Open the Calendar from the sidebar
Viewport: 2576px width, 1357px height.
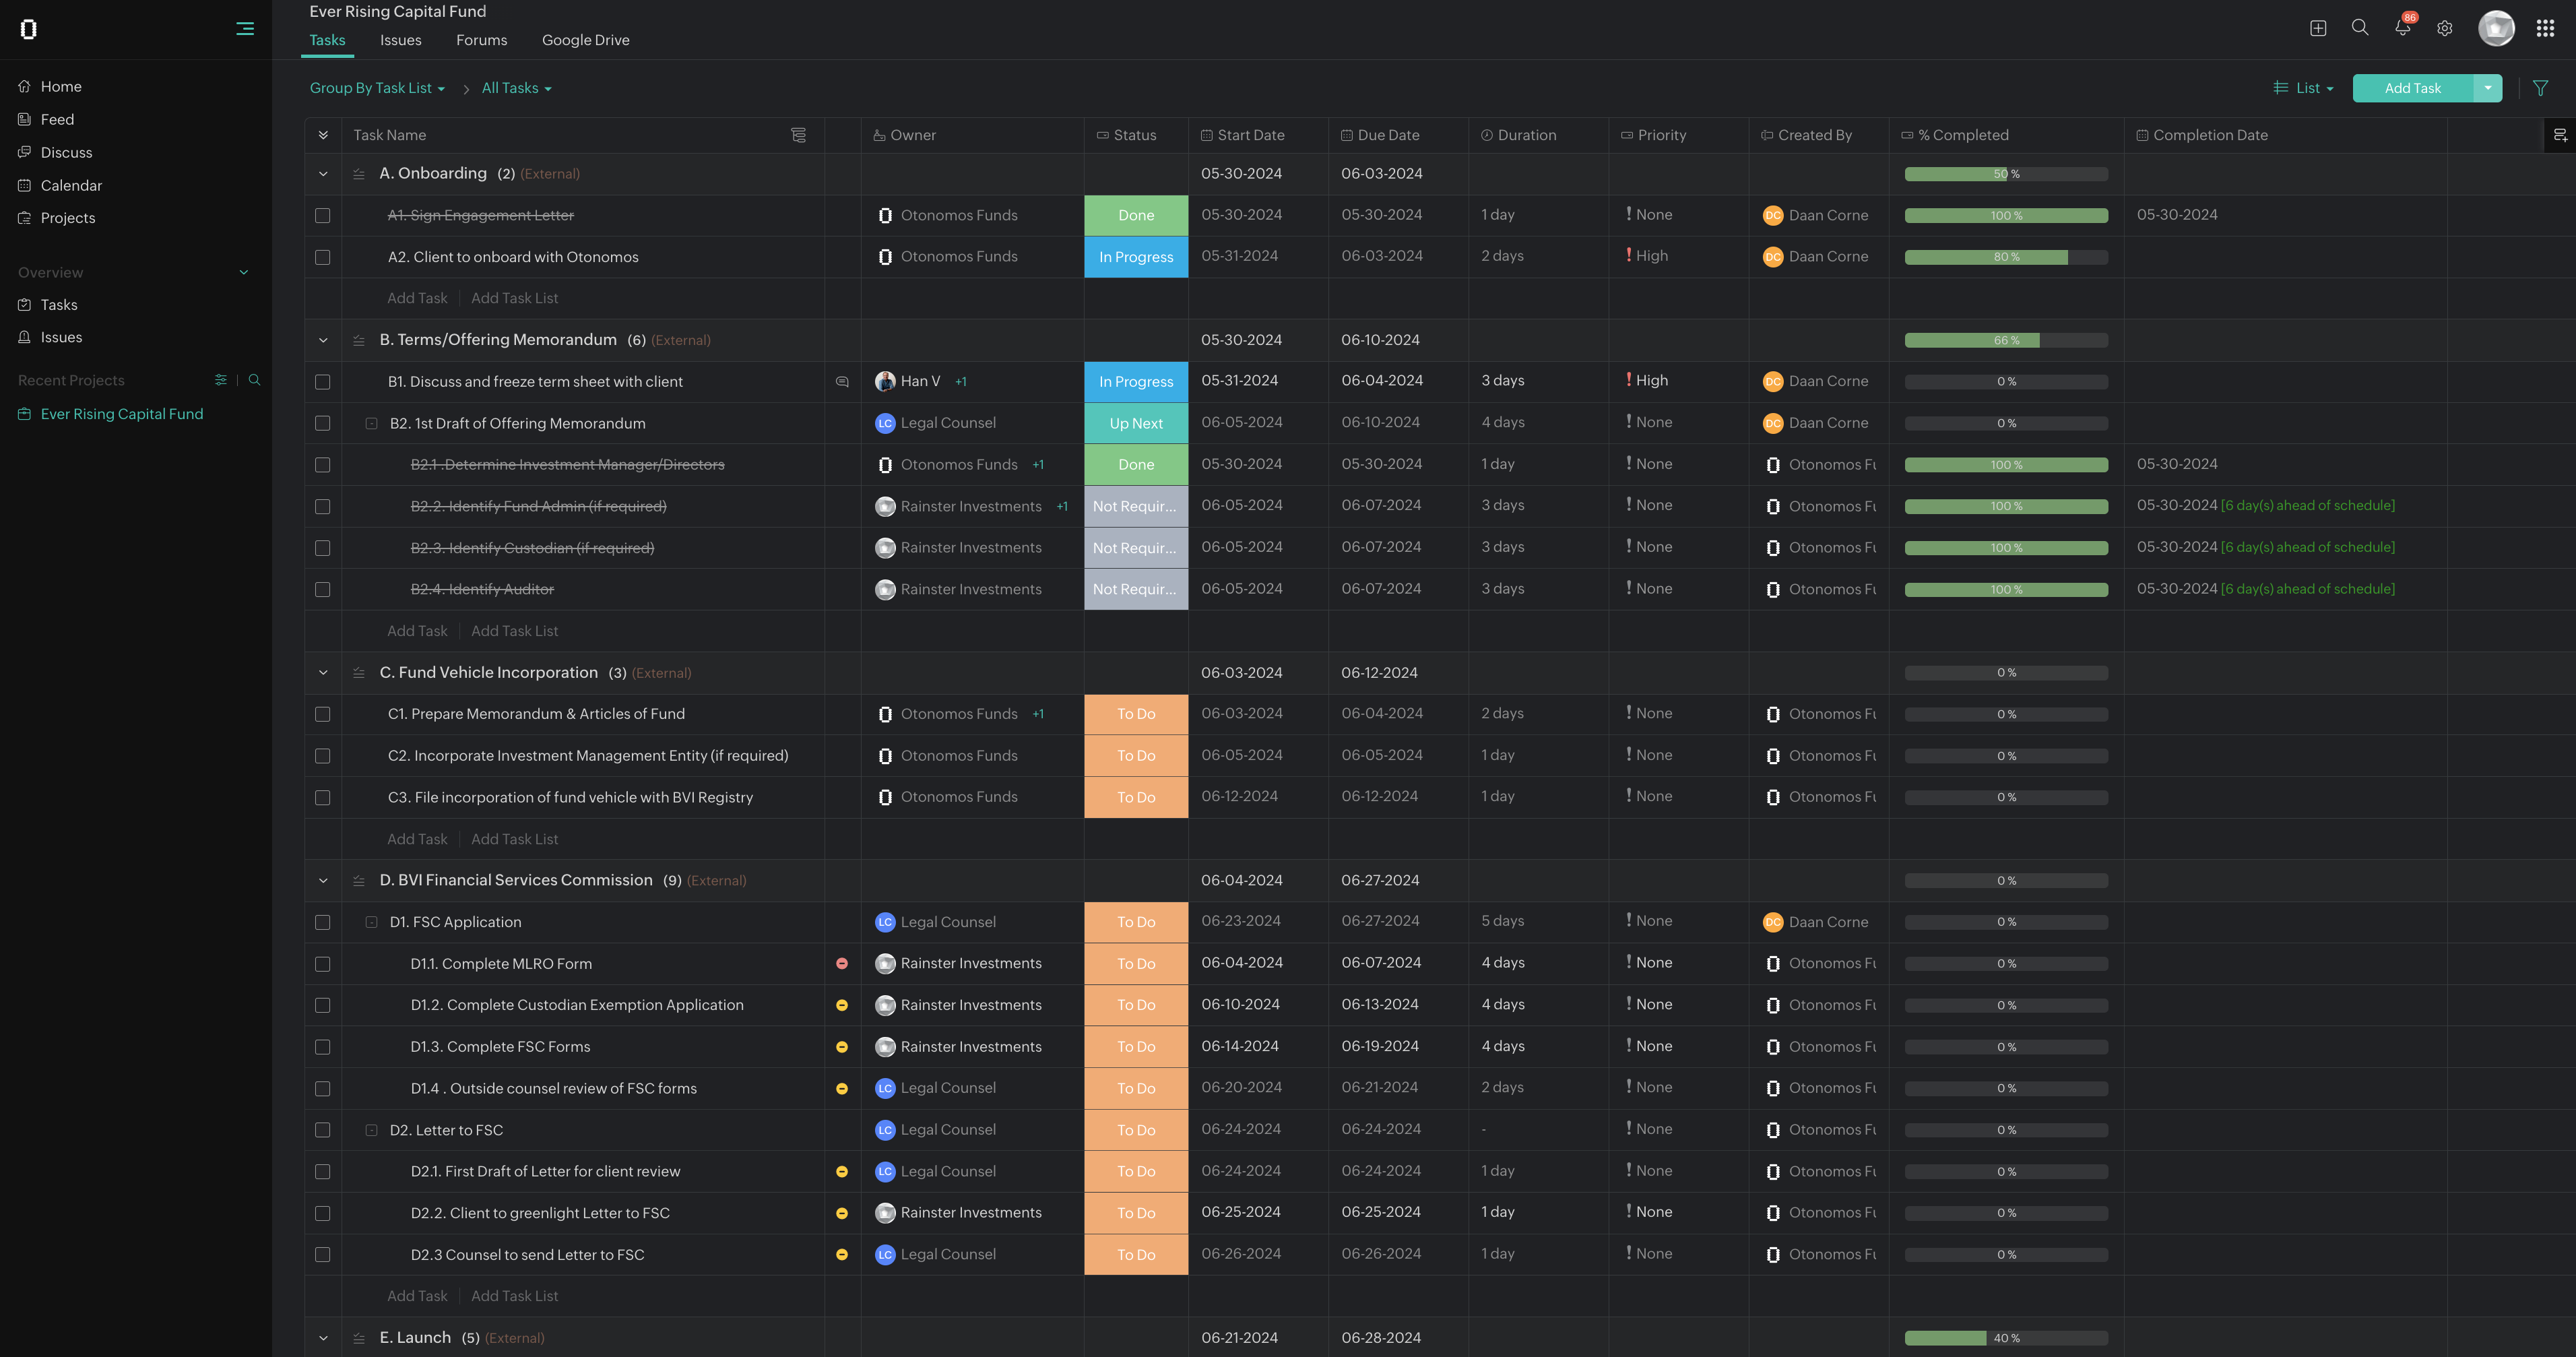pyautogui.click(x=71, y=185)
